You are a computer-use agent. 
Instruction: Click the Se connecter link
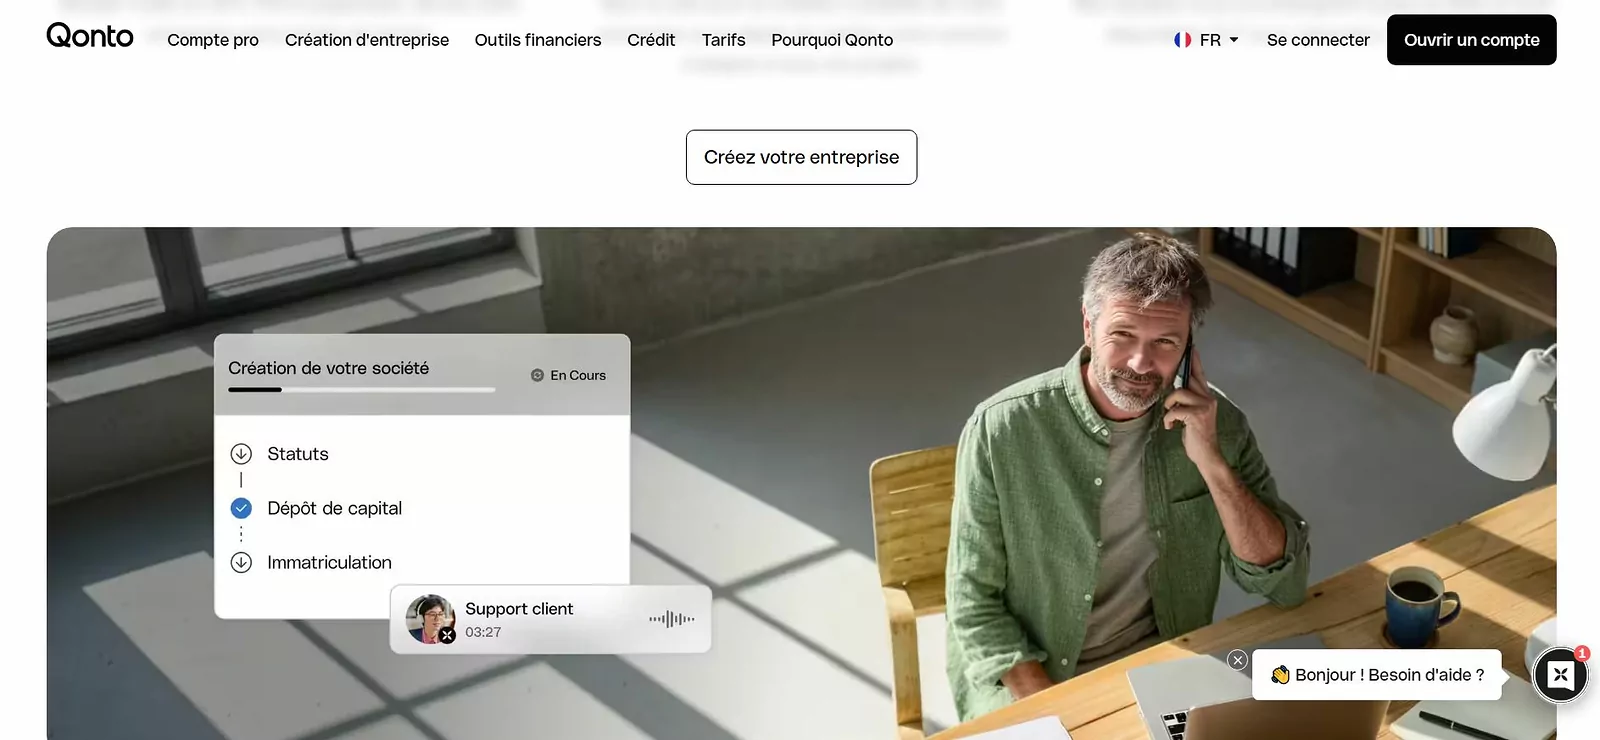pos(1318,40)
